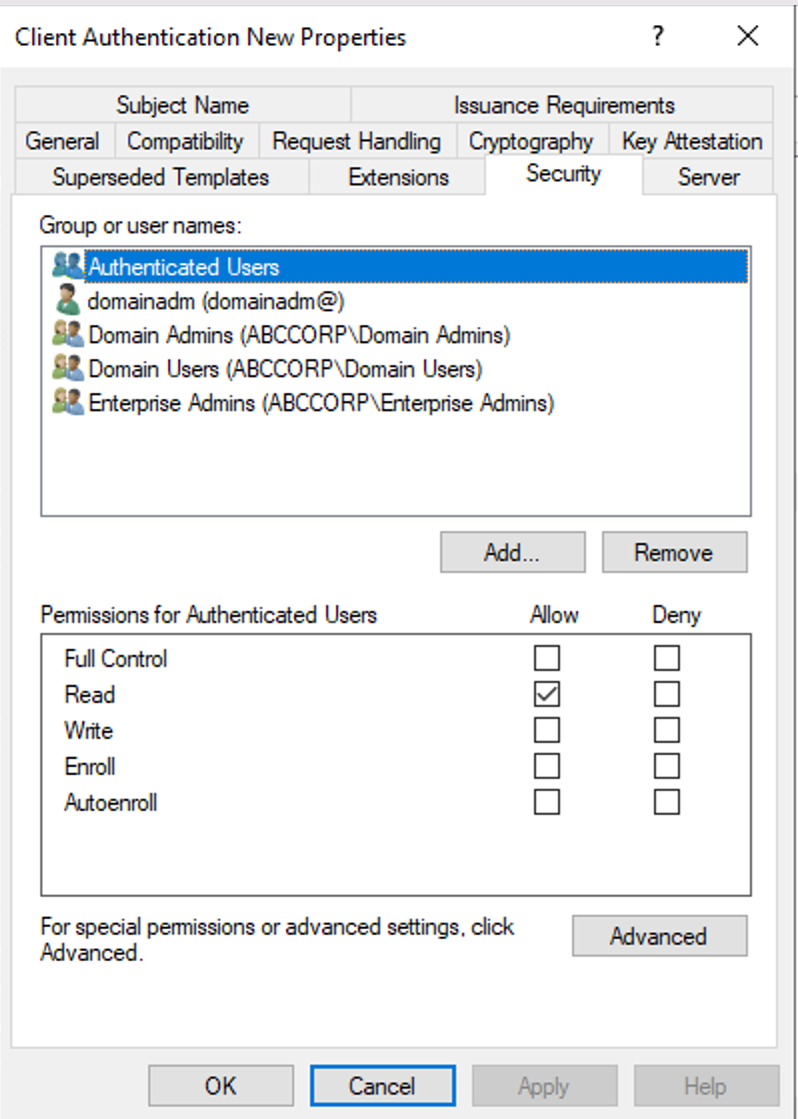Click the Authenticated Users group icon
Screen dimensions: 798x1119
coord(68,266)
